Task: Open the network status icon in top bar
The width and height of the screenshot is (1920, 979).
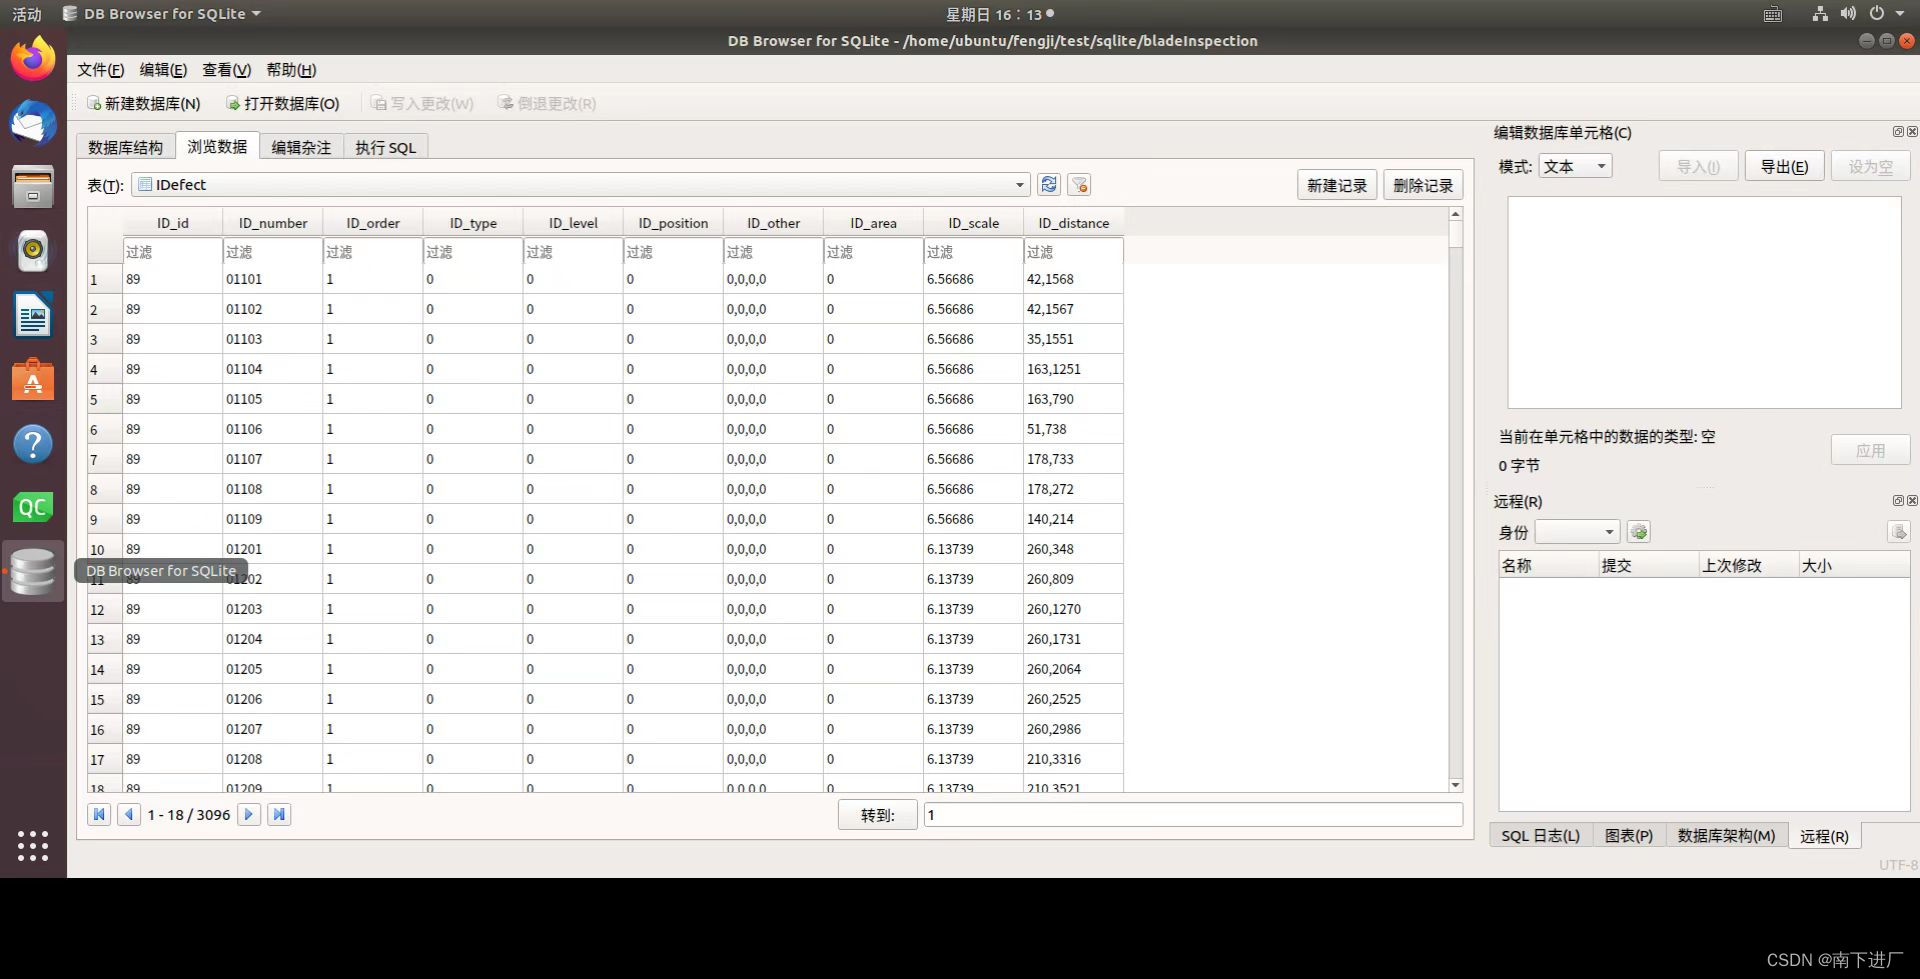Action: [1820, 14]
